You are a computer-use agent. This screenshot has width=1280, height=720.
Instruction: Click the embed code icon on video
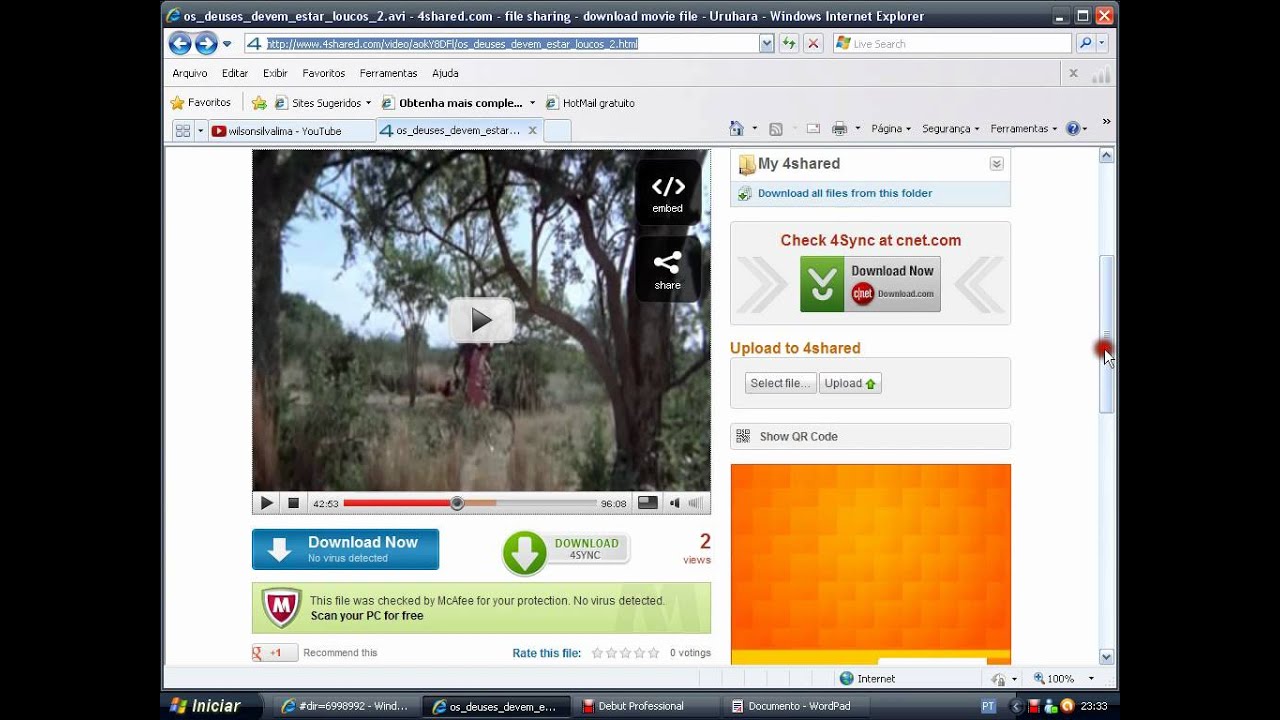click(x=668, y=192)
